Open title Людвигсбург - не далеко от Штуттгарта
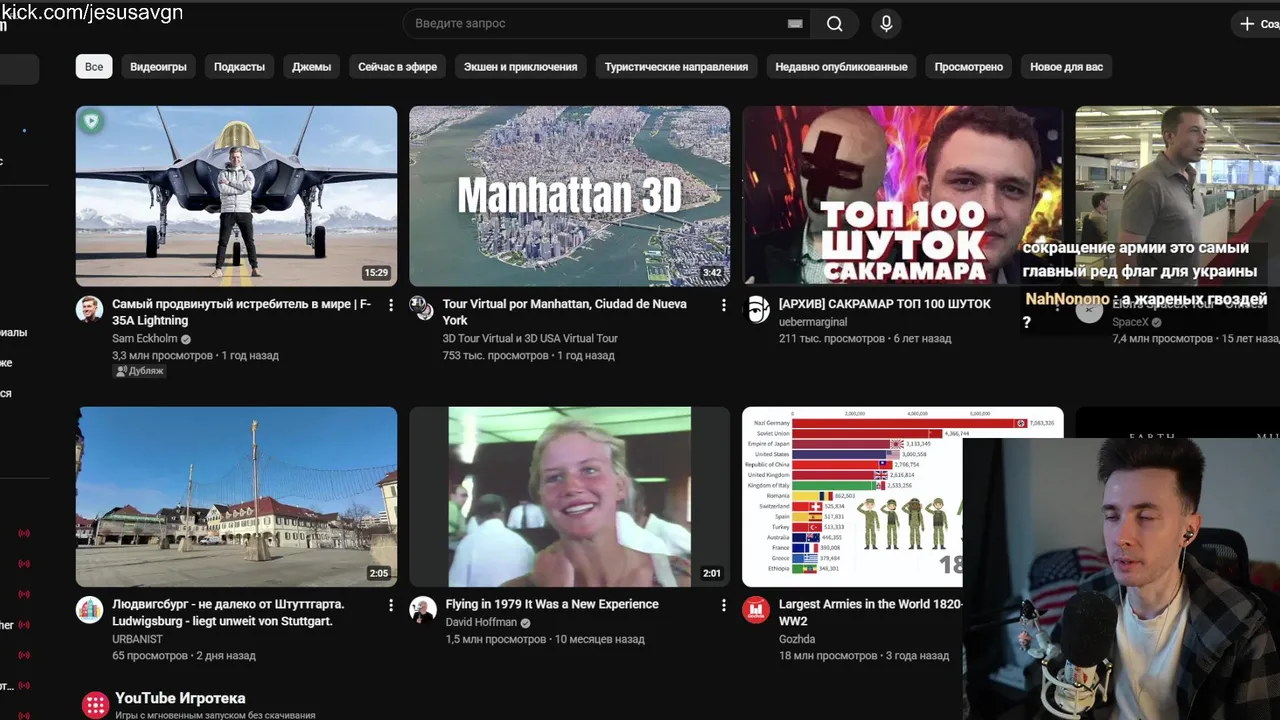Image resolution: width=1280 pixels, height=720 pixels. click(228, 613)
